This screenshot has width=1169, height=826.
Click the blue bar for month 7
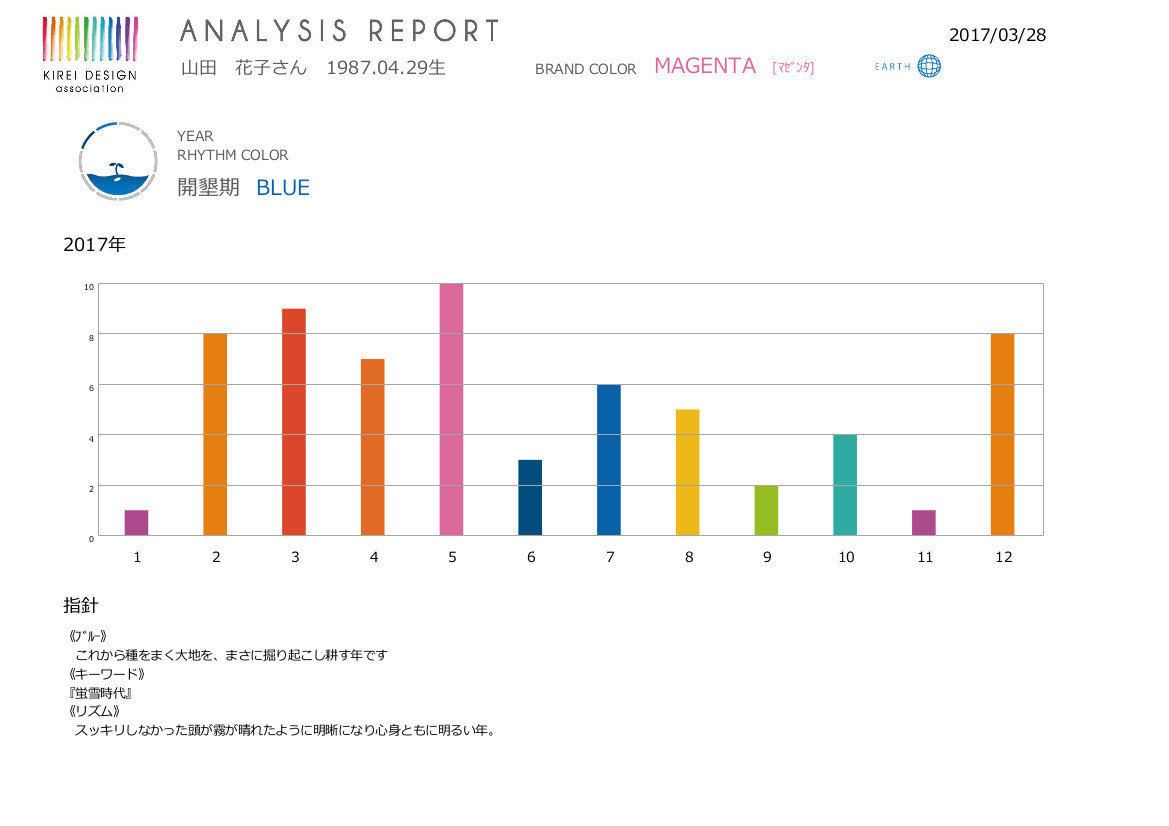click(608, 460)
